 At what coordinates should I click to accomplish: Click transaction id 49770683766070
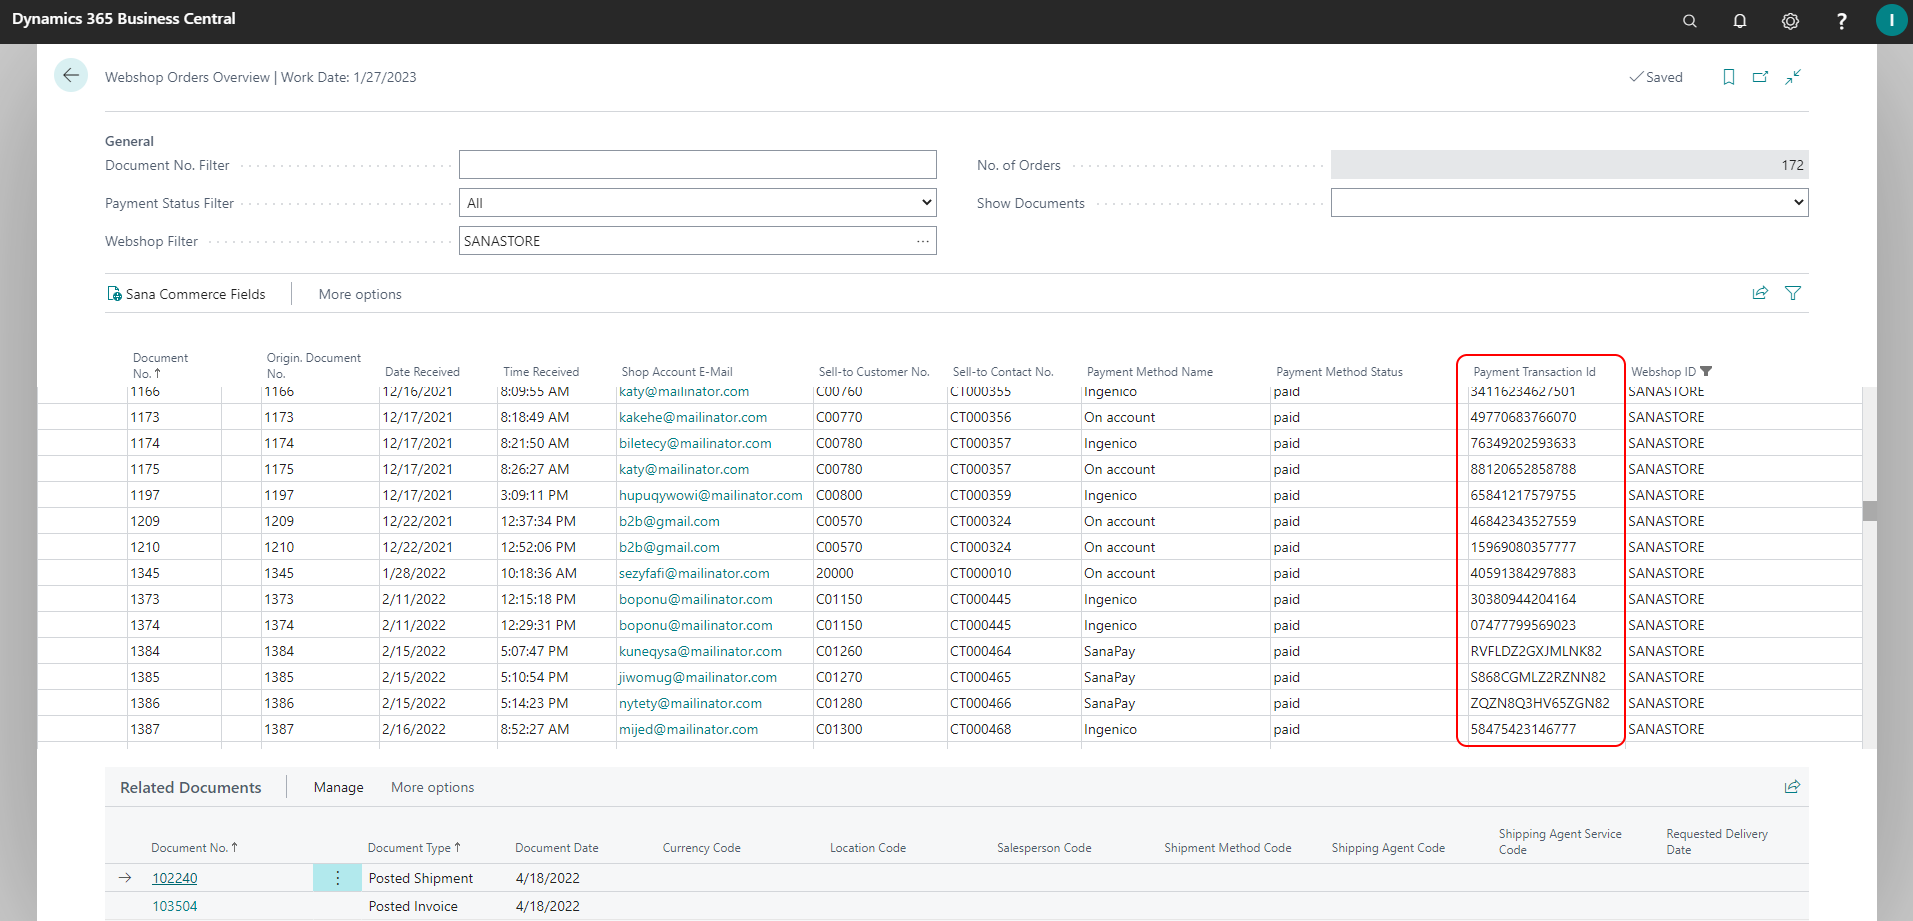[1523, 417]
